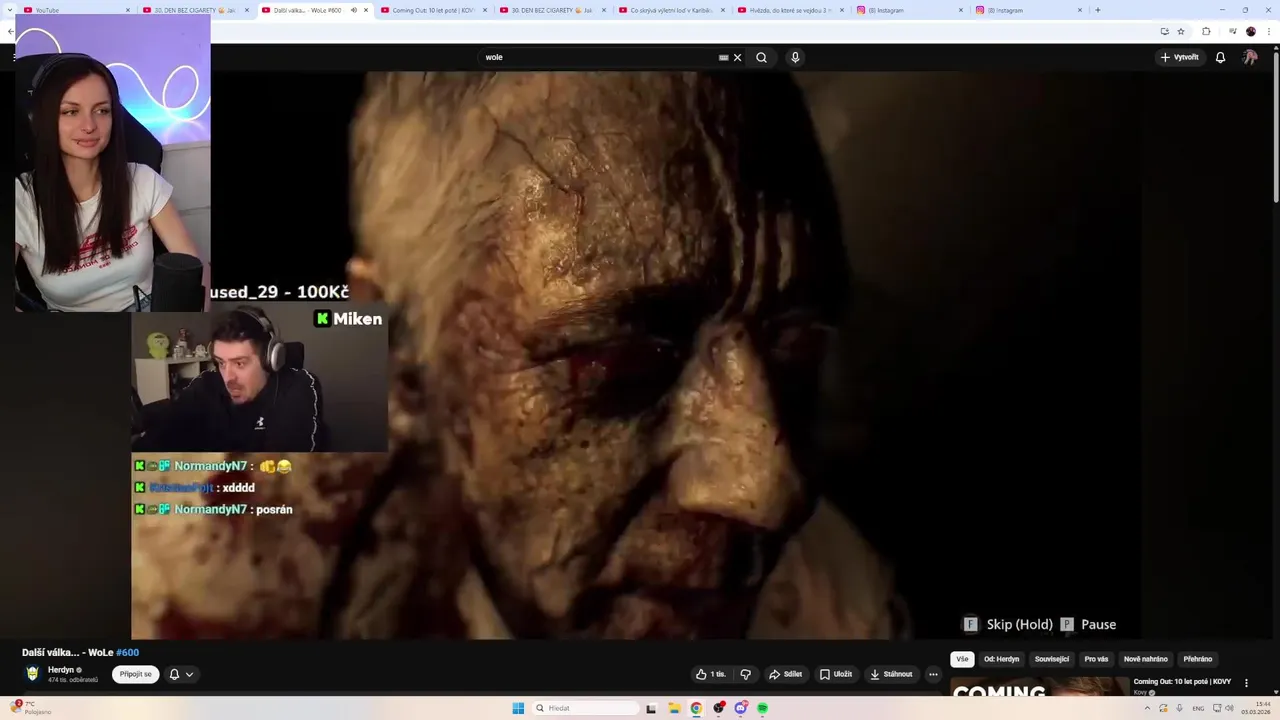Switch to the Hvězda, do které se vejdou tab
The height and width of the screenshot is (720, 1280).
789,10
